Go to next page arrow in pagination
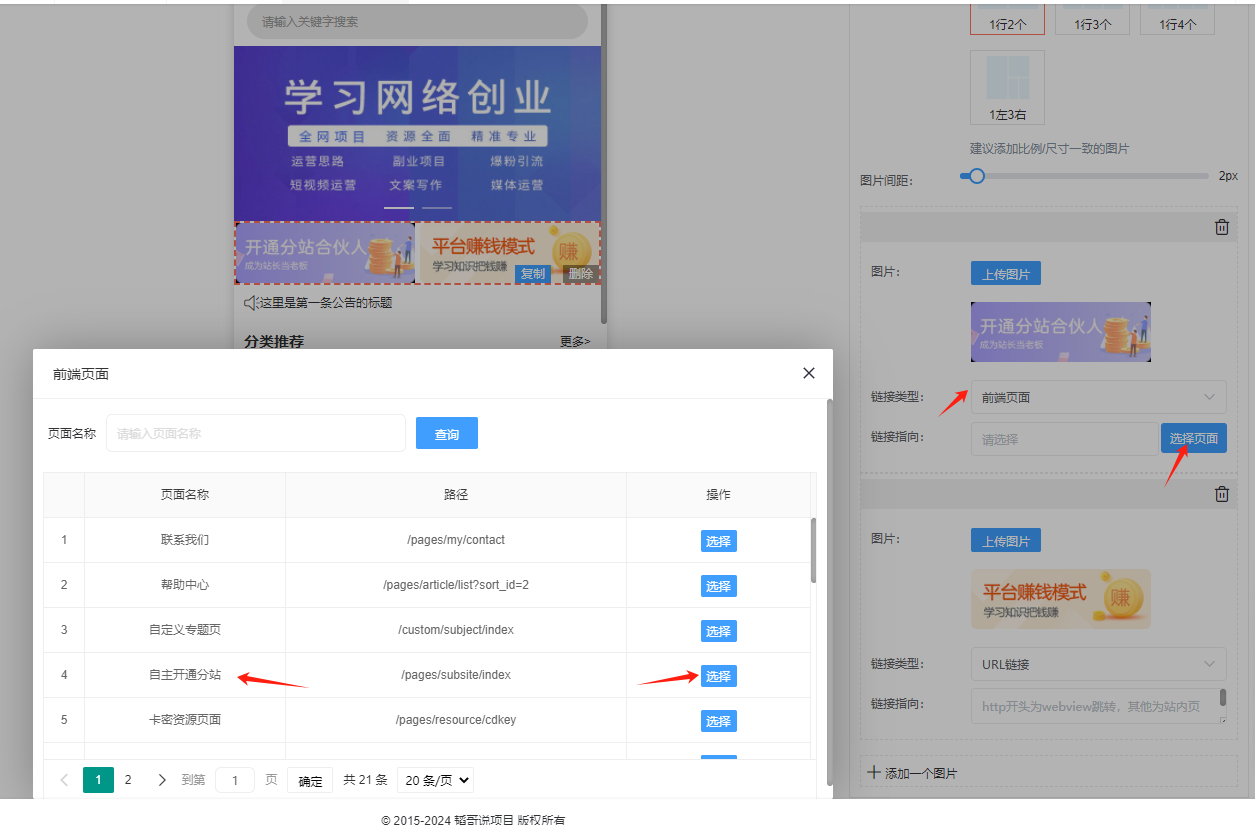This screenshot has width=1255, height=825. pos(162,780)
